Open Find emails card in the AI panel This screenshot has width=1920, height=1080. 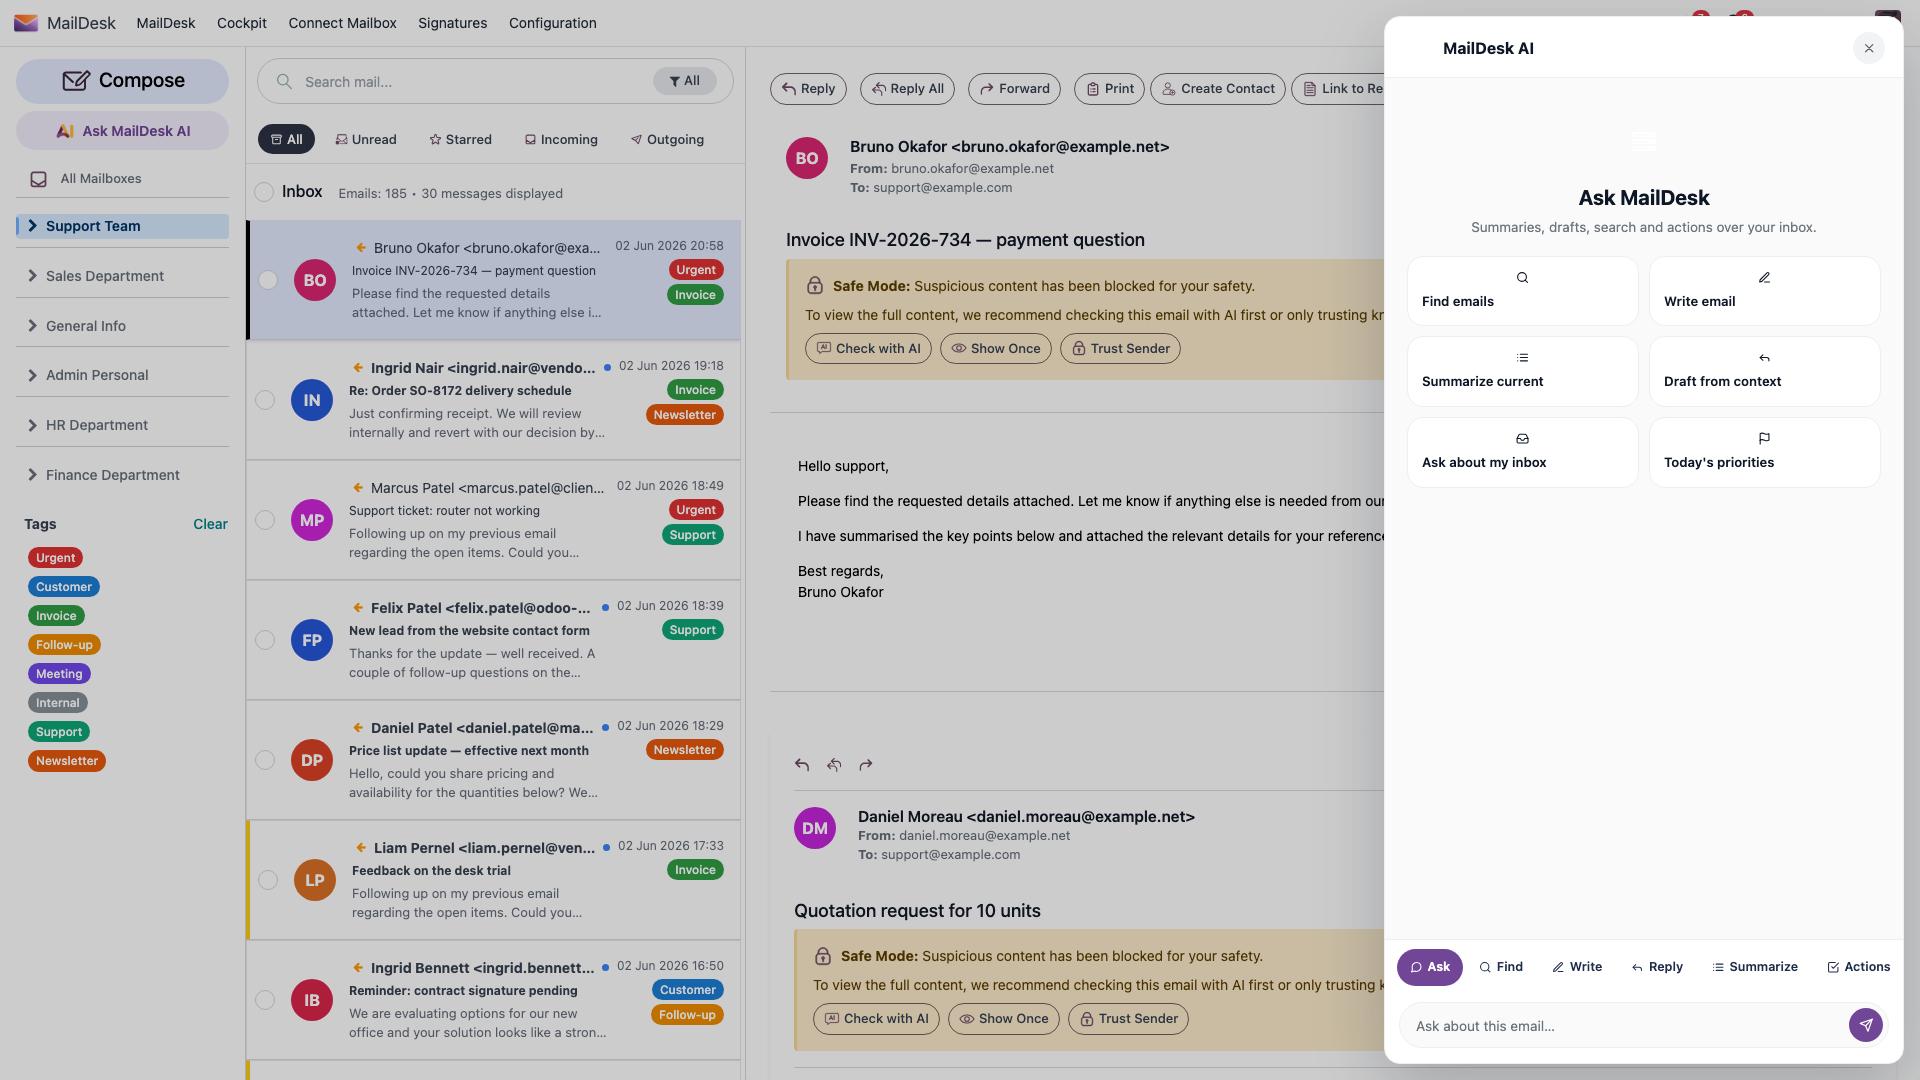click(1522, 291)
